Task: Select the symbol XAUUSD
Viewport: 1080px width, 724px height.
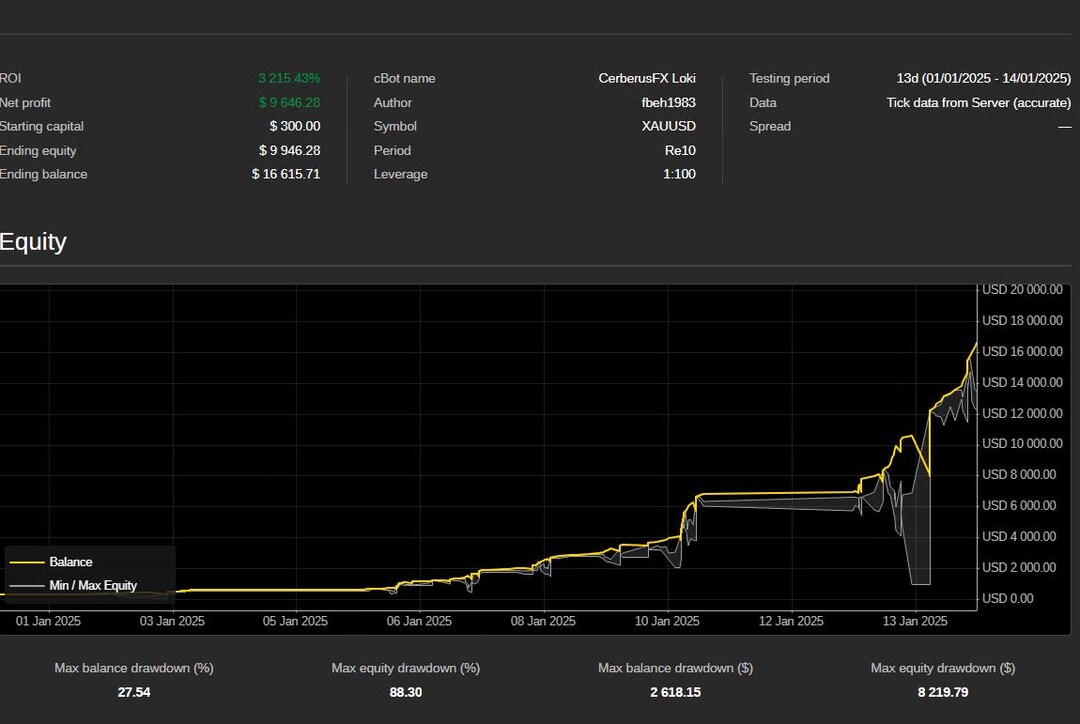Action: pos(667,126)
